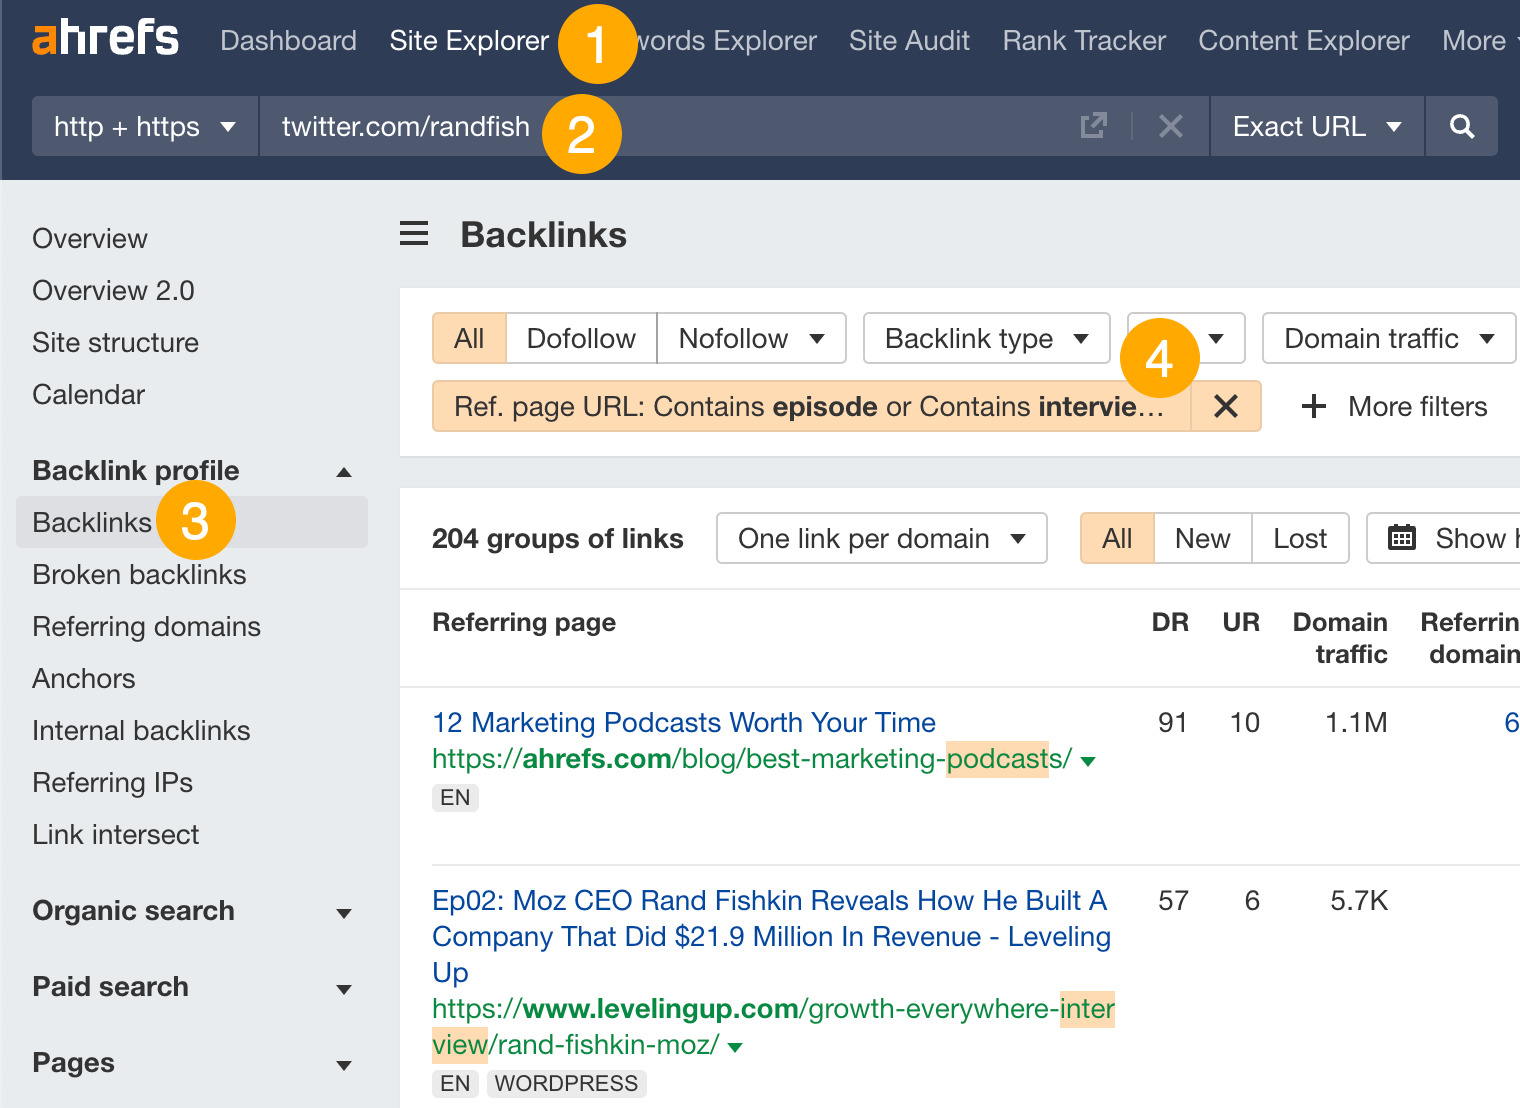The width and height of the screenshot is (1520, 1108).
Task: Show only Lost backlinks
Action: tap(1299, 538)
